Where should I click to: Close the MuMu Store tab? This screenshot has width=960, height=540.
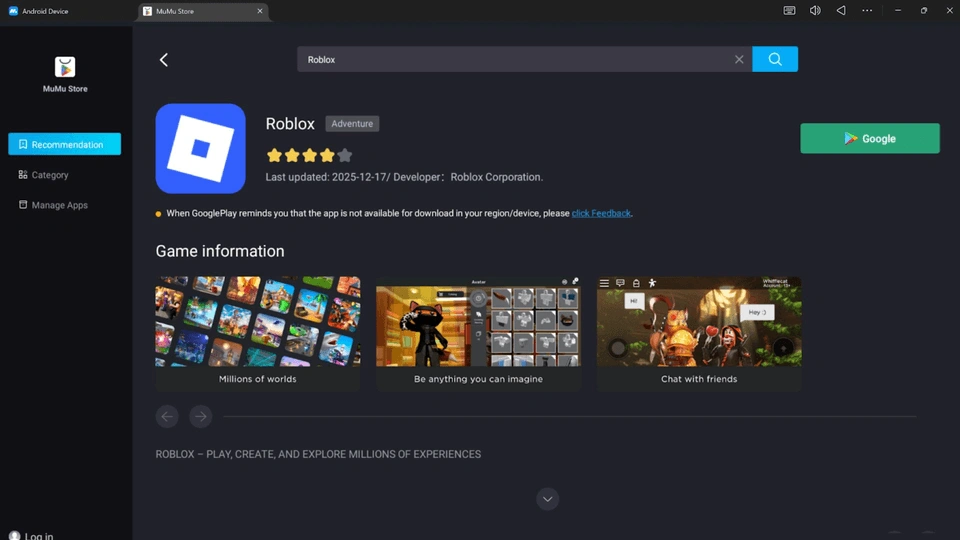tap(261, 11)
